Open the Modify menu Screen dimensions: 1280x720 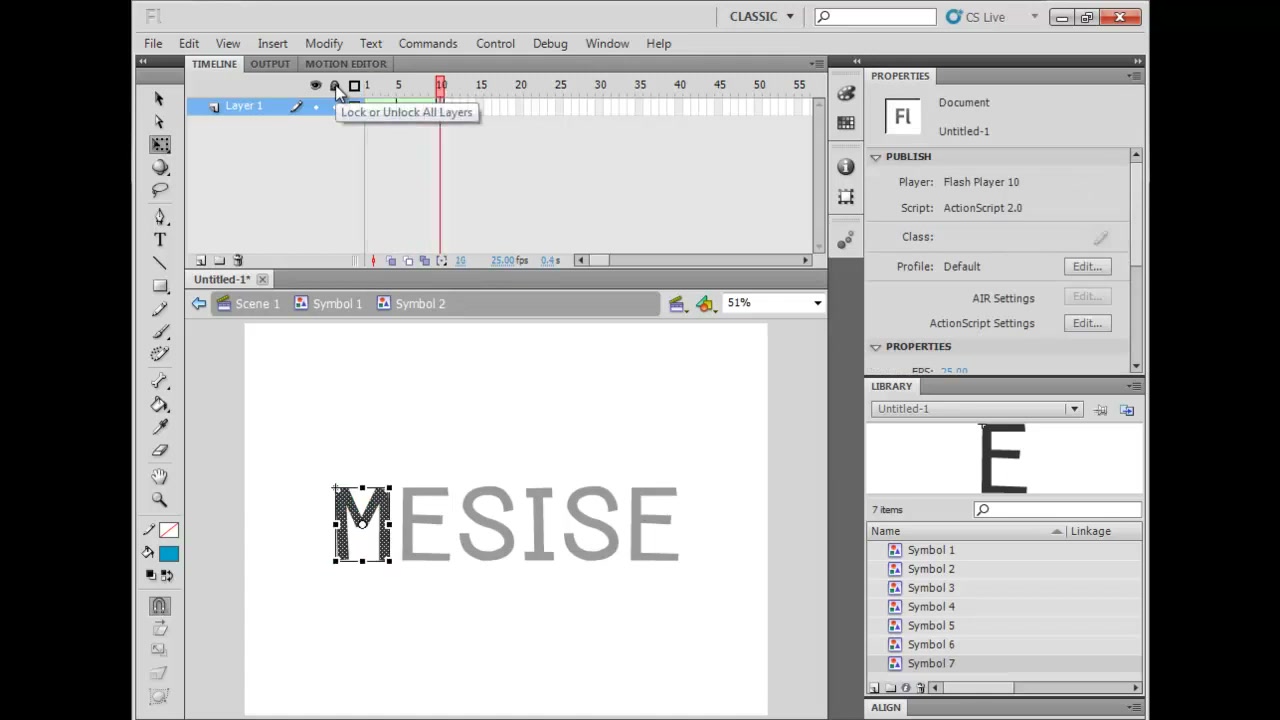point(324,44)
